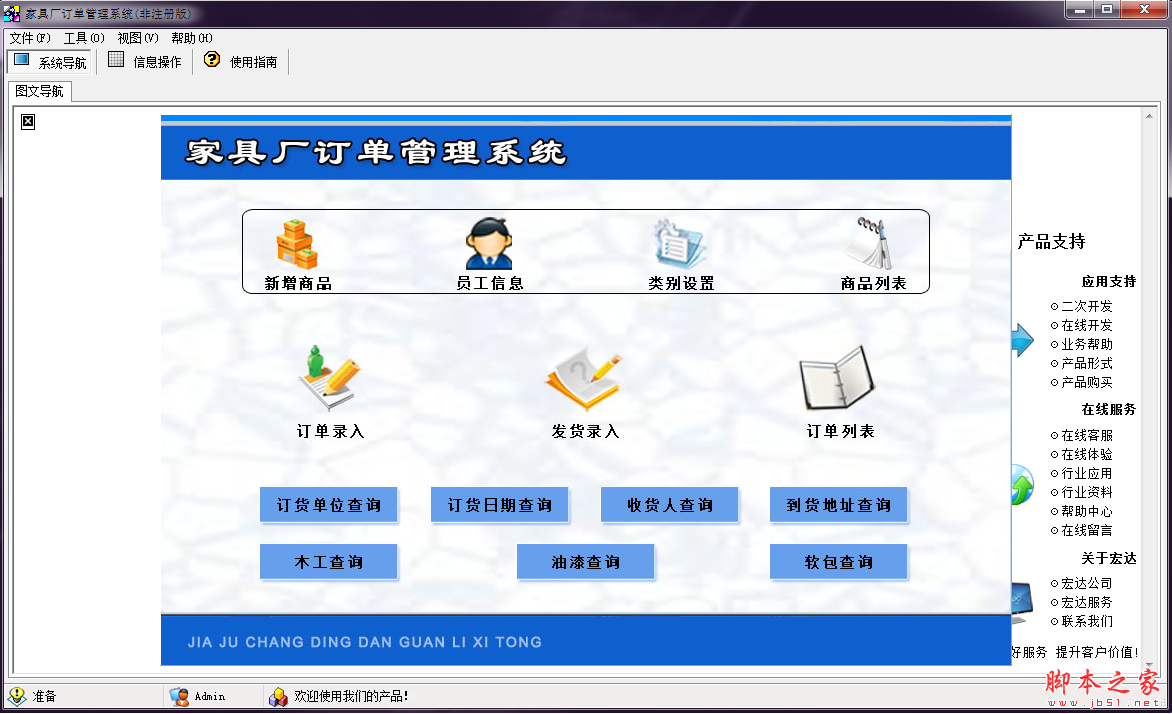The height and width of the screenshot is (714, 1172).
Task: Click the scrollbar down arrow
Action: point(1149,665)
